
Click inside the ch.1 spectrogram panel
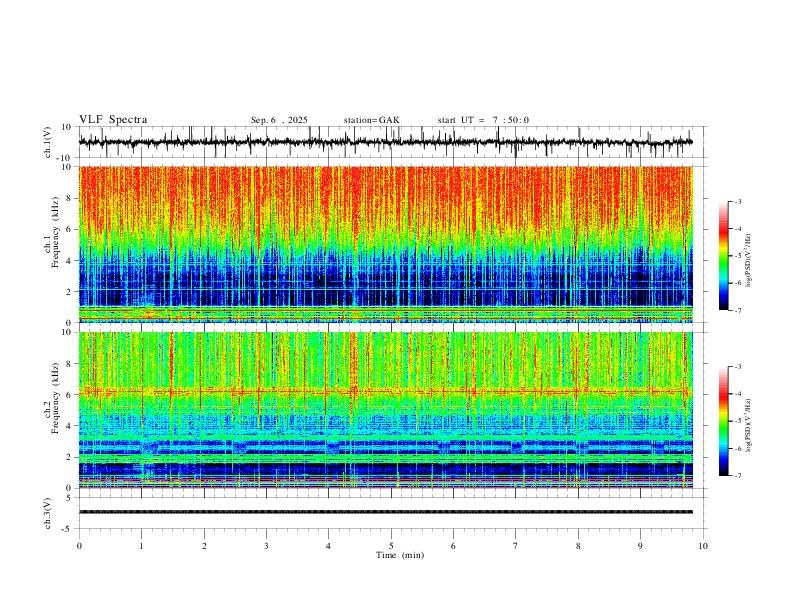pyautogui.click(x=385, y=244)
